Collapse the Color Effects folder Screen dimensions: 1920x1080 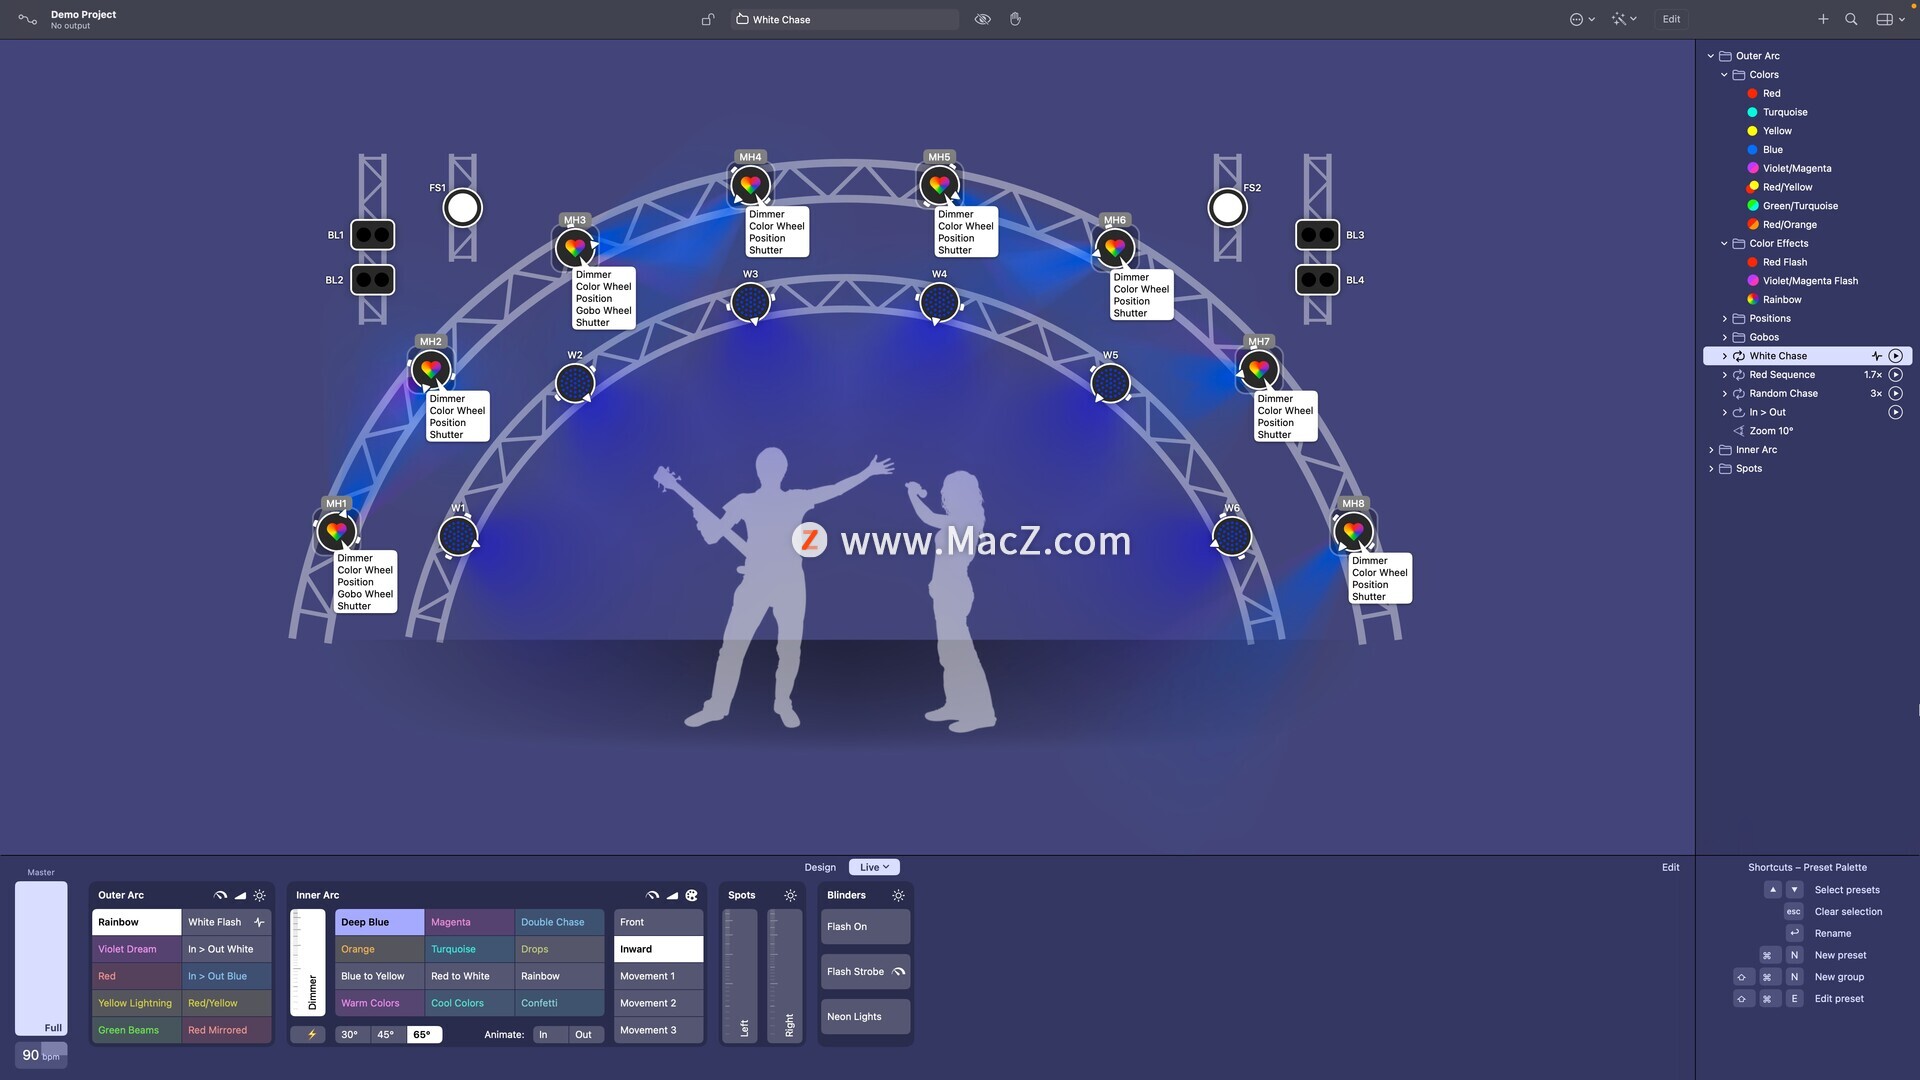pyautogui.click(x=1724, y=244)
